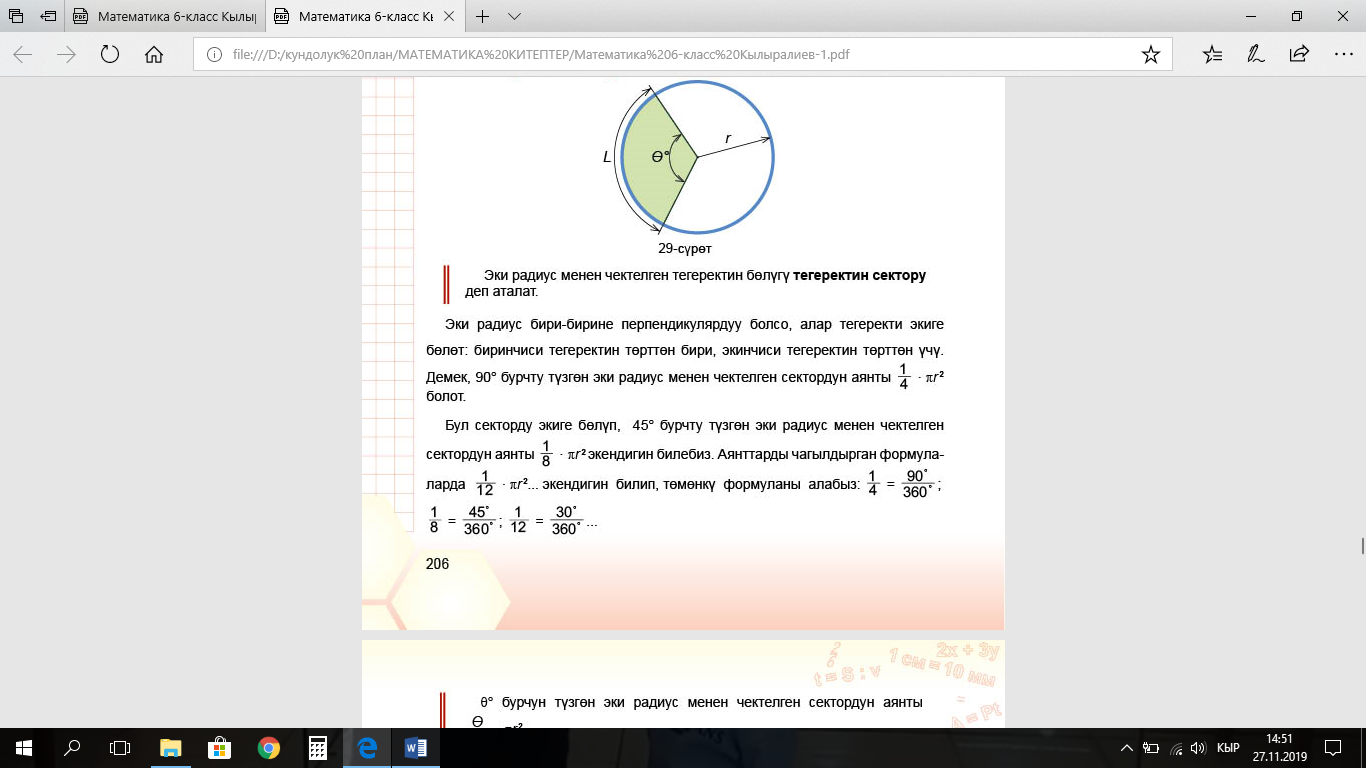Image resolution: width=1366 pixels, height=768 pixels.
Task: Switch КЫР keyboard language indicator
Action: click(1228, 747)
